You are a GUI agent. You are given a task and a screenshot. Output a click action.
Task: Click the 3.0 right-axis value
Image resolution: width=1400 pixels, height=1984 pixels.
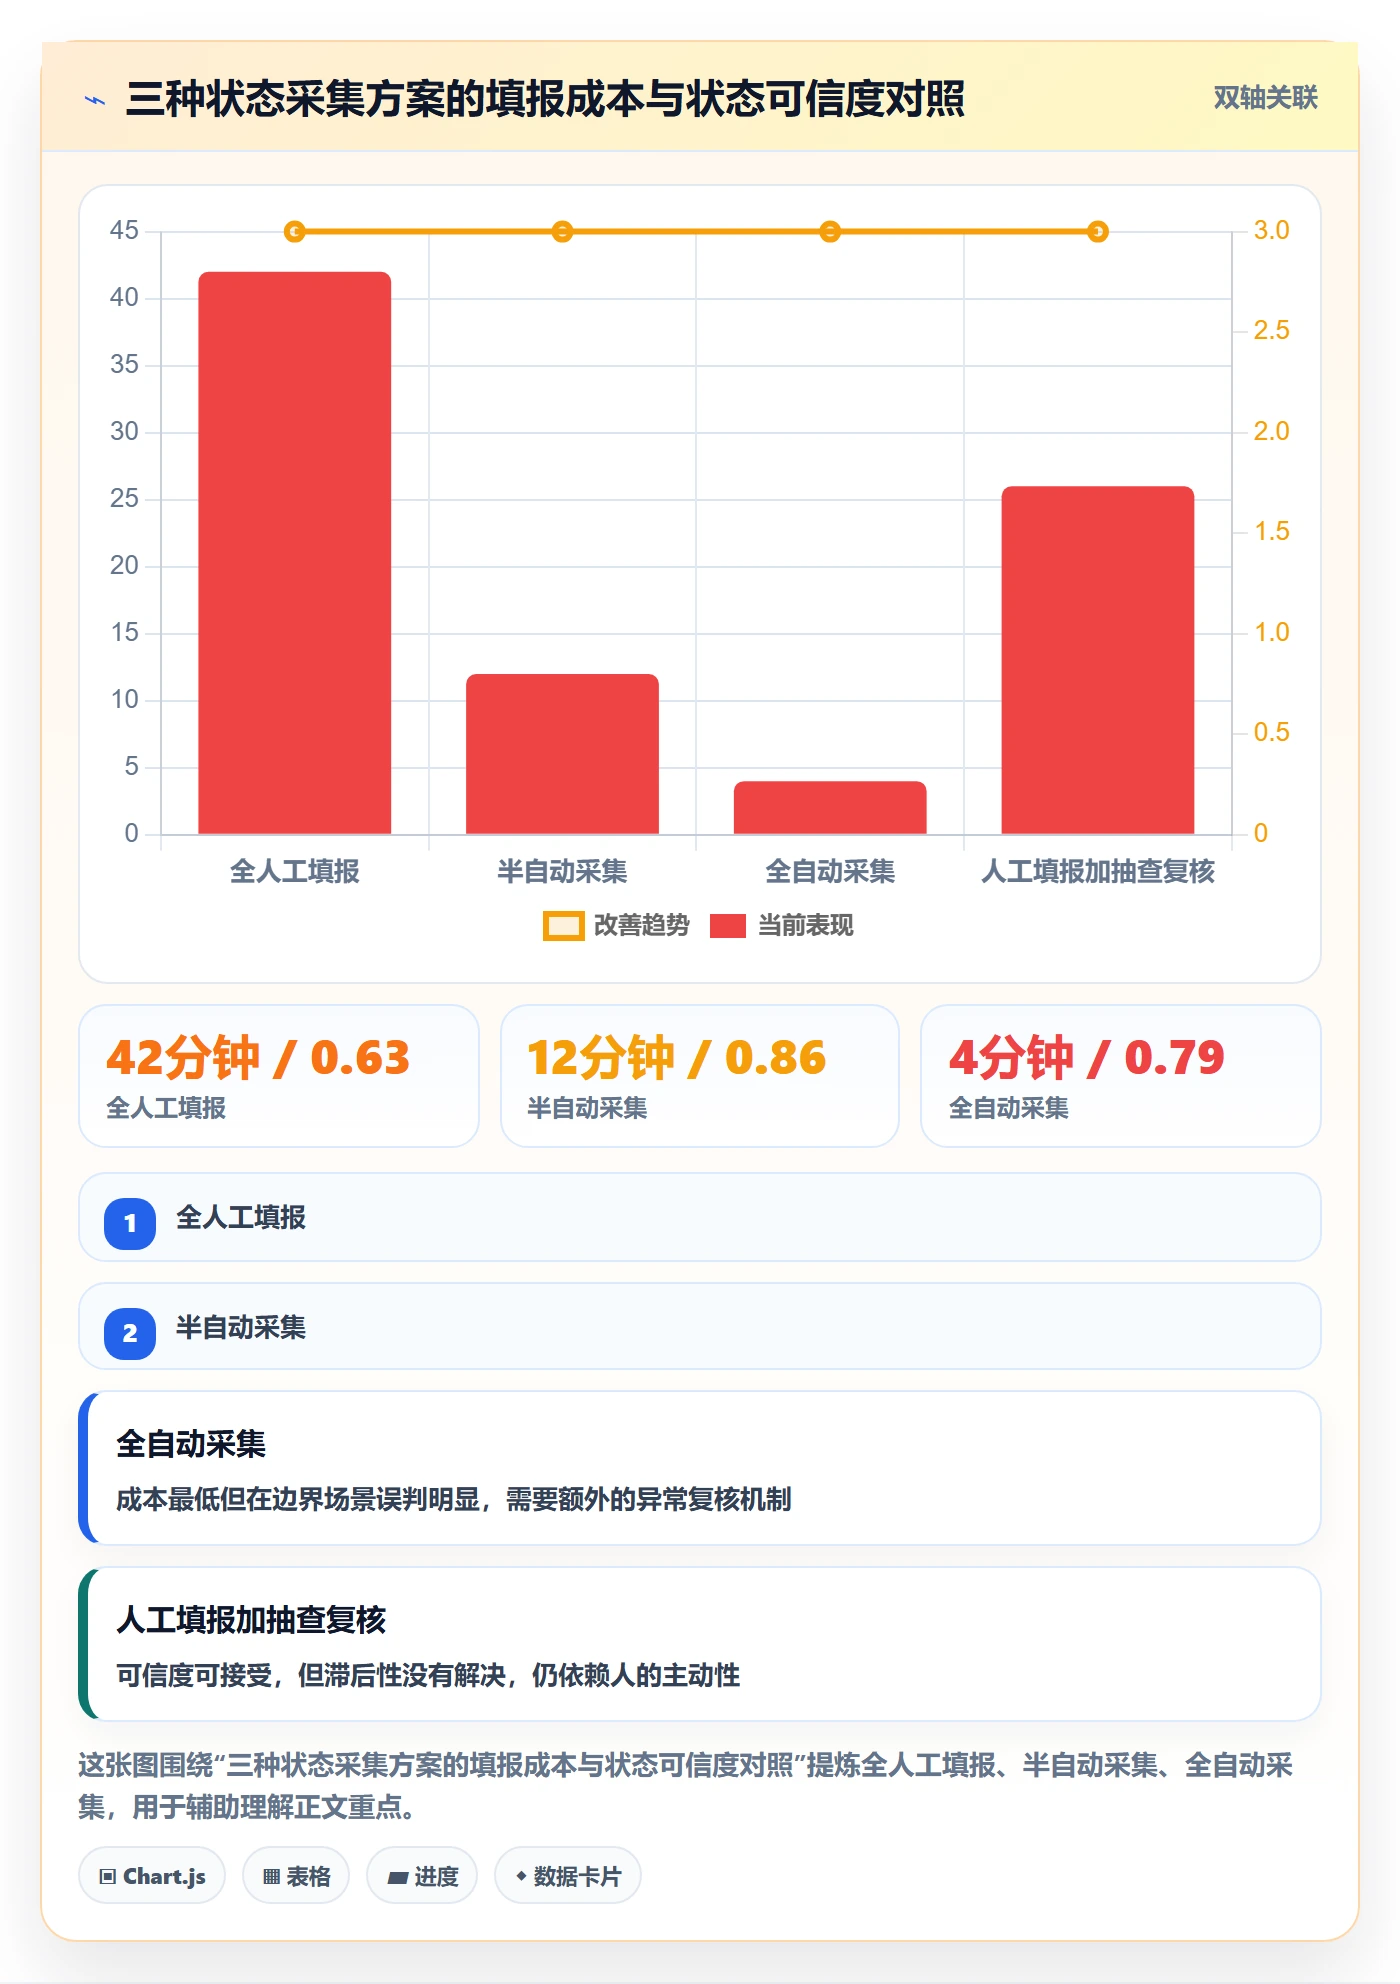1271,231
